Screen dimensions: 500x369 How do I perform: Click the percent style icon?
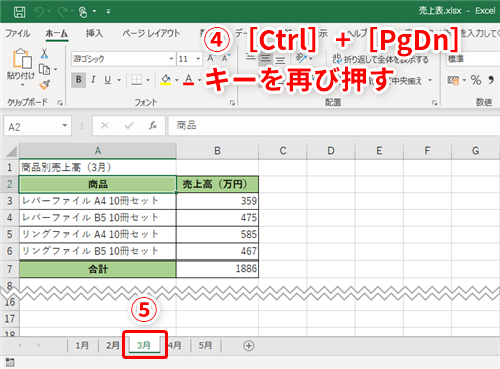point(476,80)
